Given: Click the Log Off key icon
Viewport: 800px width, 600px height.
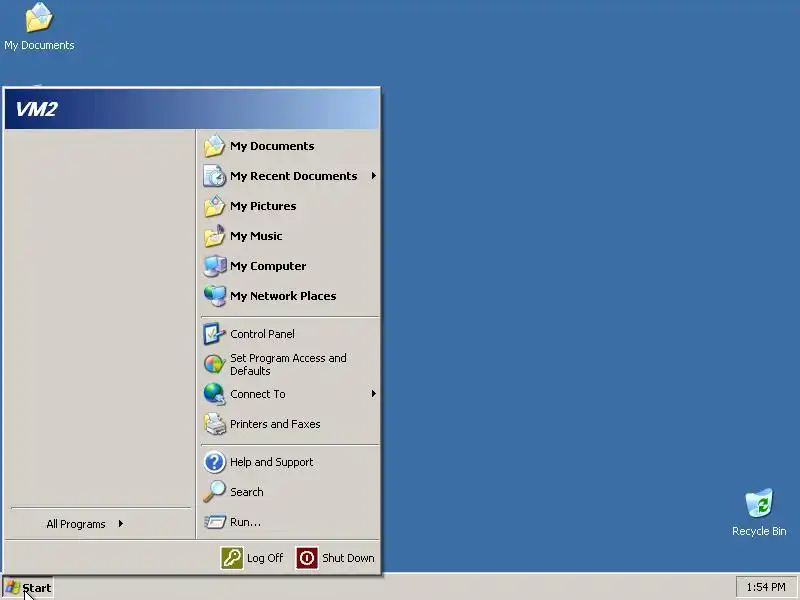Looking at the screenshot, I should 232,558.
